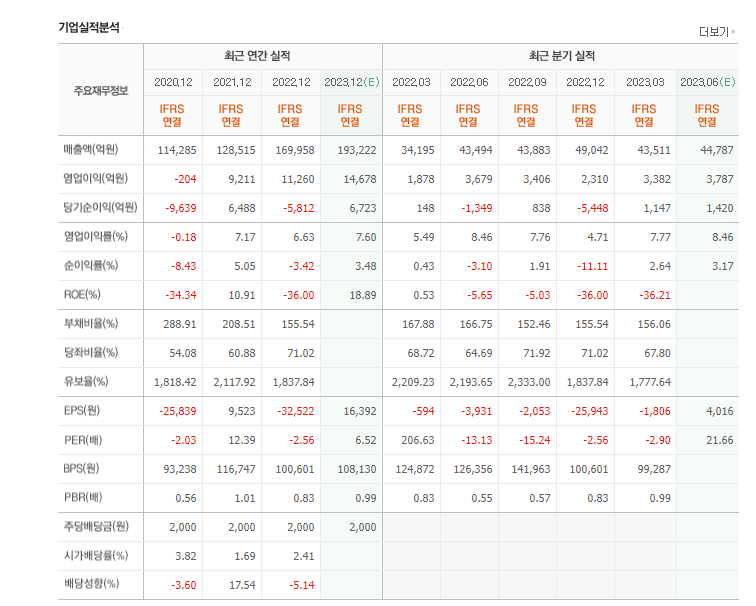Select the 8.46 estimated operating margin
The height and width of the screenshot is (606, 756).
coord(723,237)
